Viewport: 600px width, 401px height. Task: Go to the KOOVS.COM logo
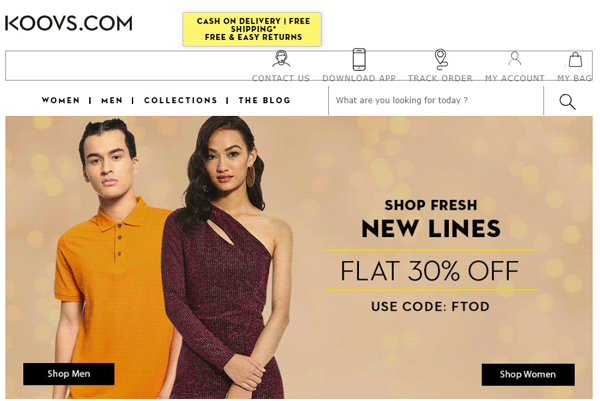(x=69, y=23)
